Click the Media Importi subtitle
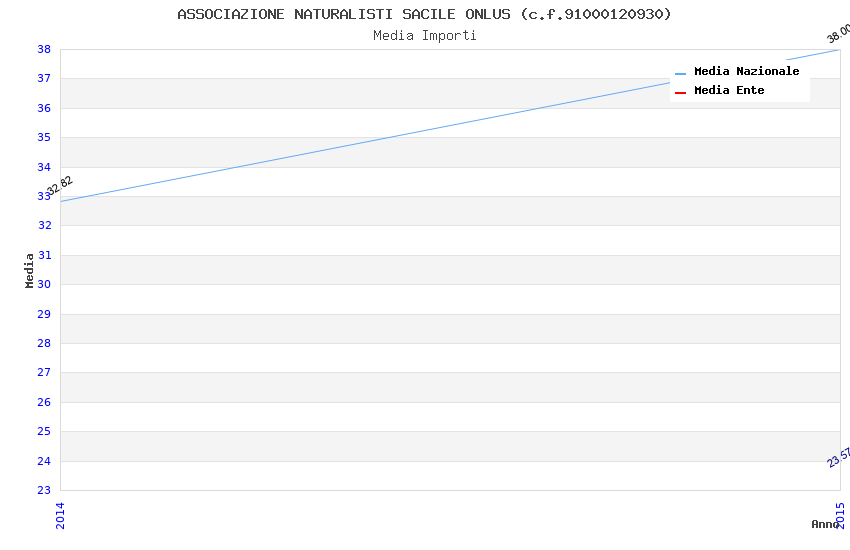 pos(424,36)
